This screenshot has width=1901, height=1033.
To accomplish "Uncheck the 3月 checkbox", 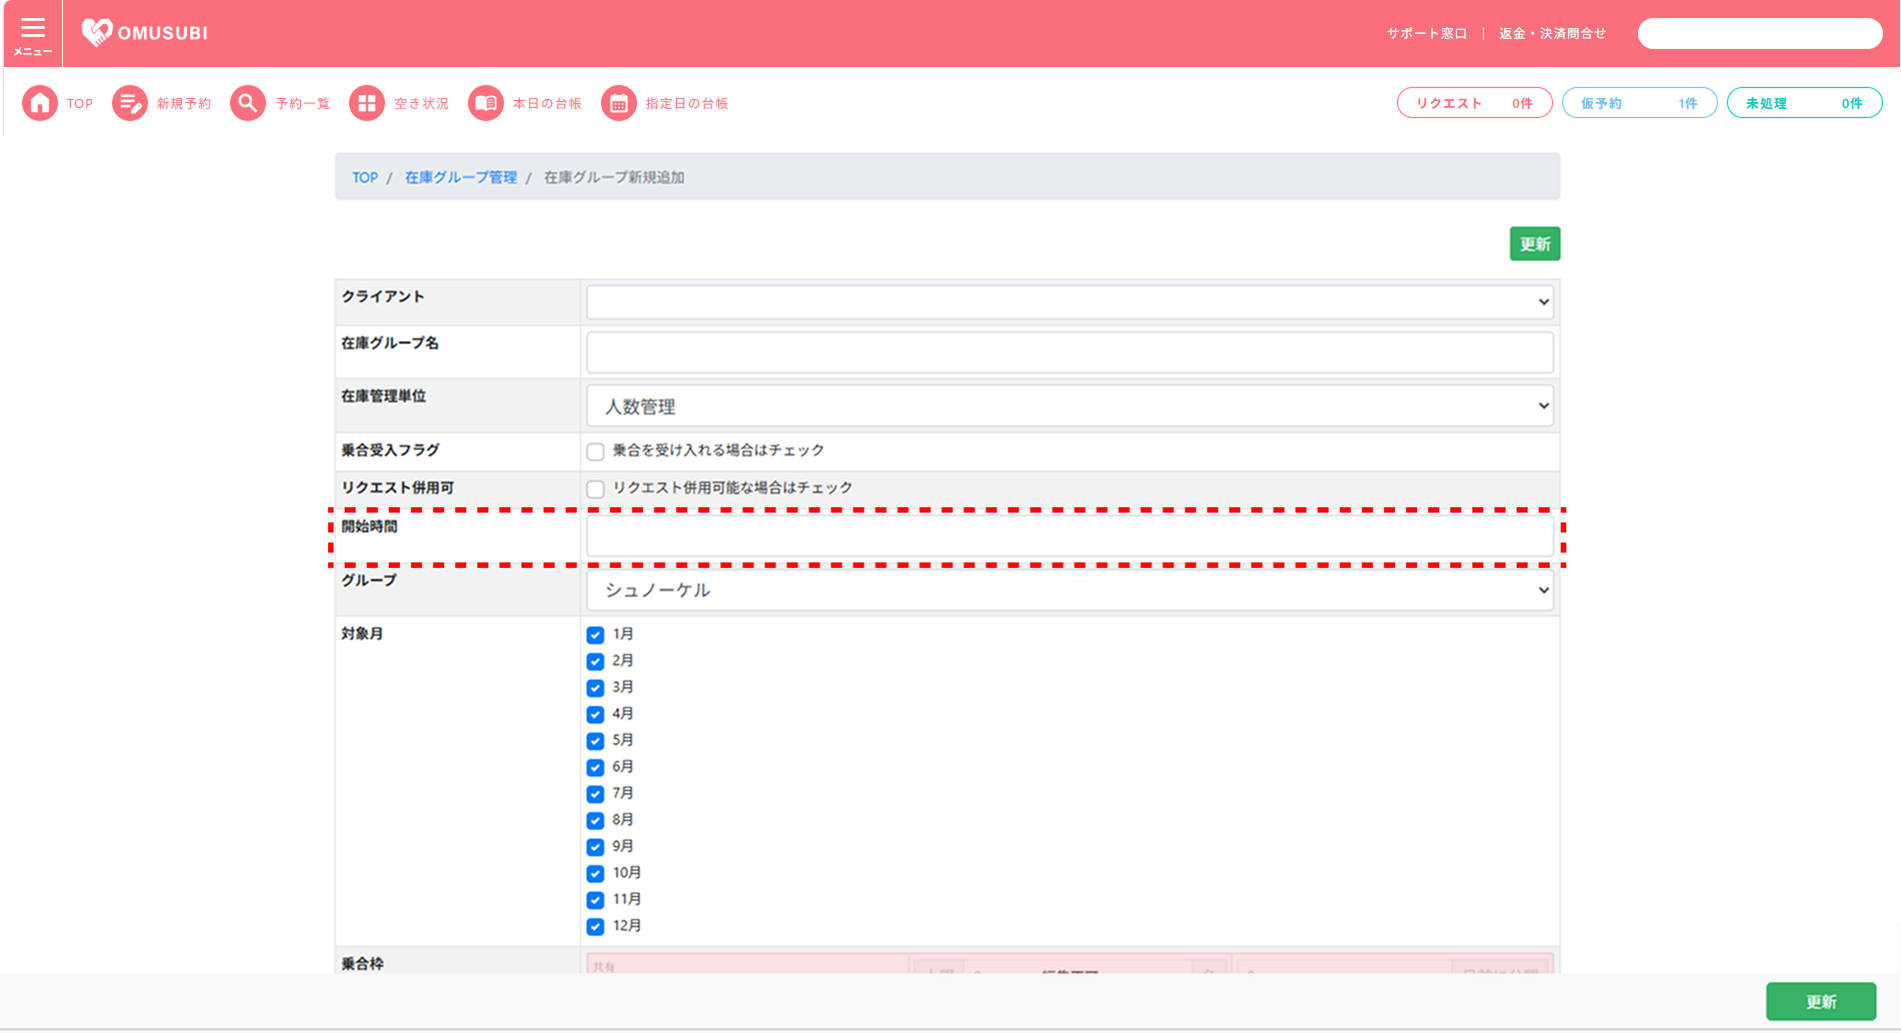I will click(596, 688).
